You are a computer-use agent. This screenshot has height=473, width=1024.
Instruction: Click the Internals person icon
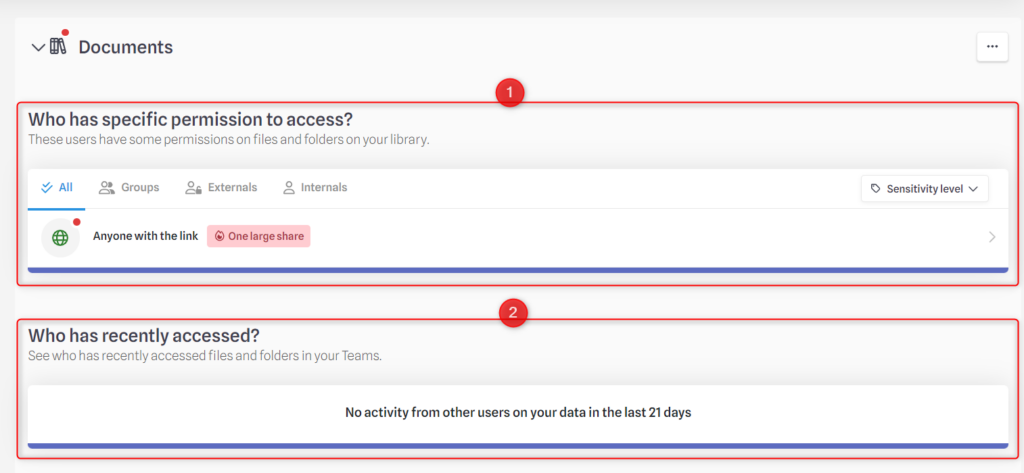(x=289, y=188)
